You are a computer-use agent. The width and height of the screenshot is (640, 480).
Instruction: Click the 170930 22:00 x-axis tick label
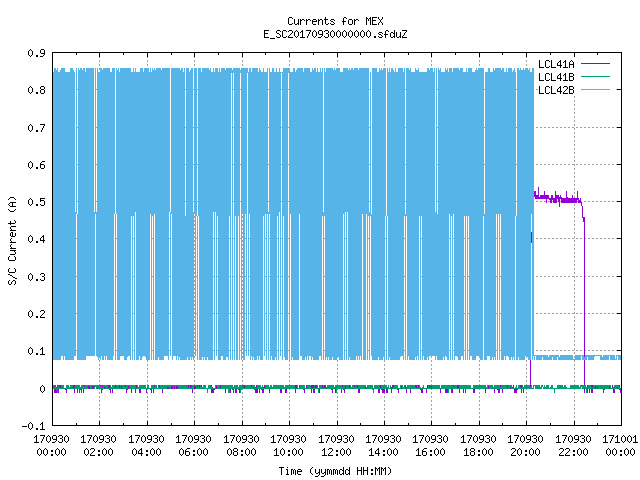tap(573, 446)
